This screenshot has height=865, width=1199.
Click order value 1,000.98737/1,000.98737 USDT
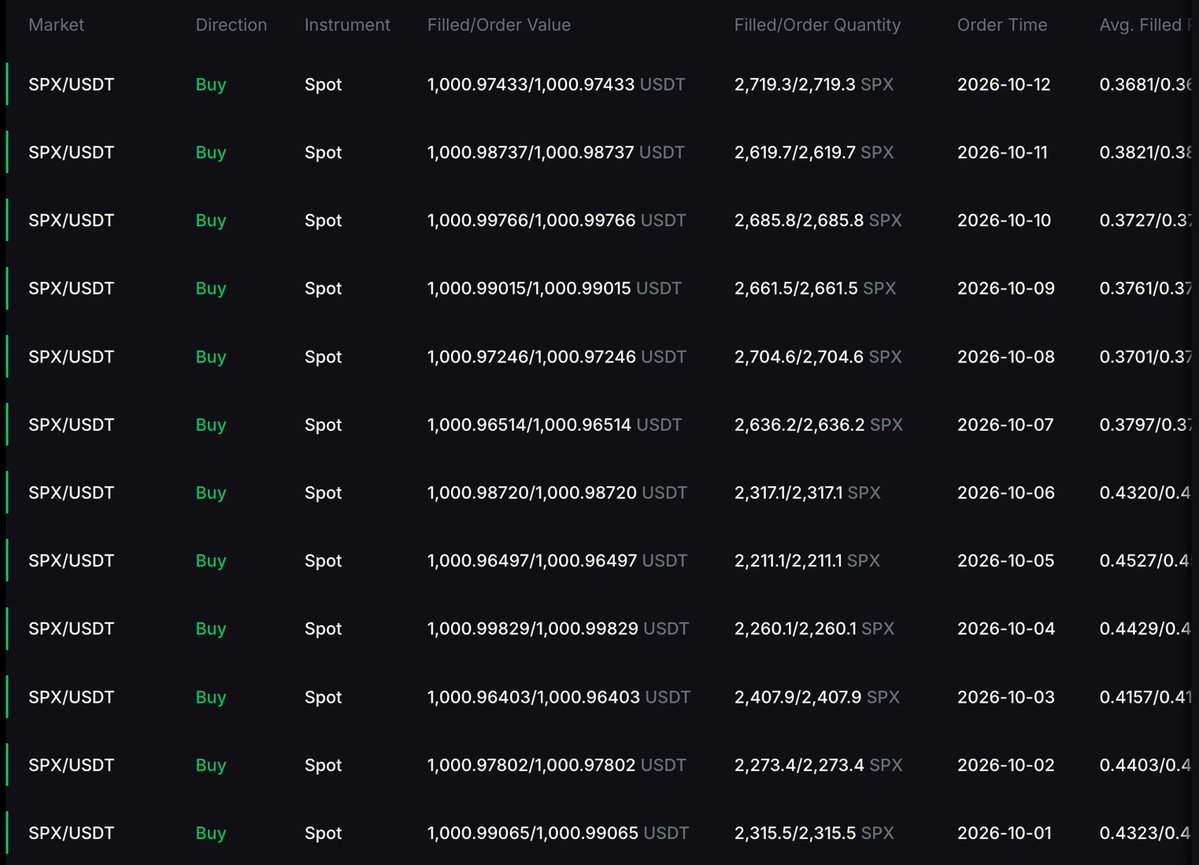click(556, 152)
